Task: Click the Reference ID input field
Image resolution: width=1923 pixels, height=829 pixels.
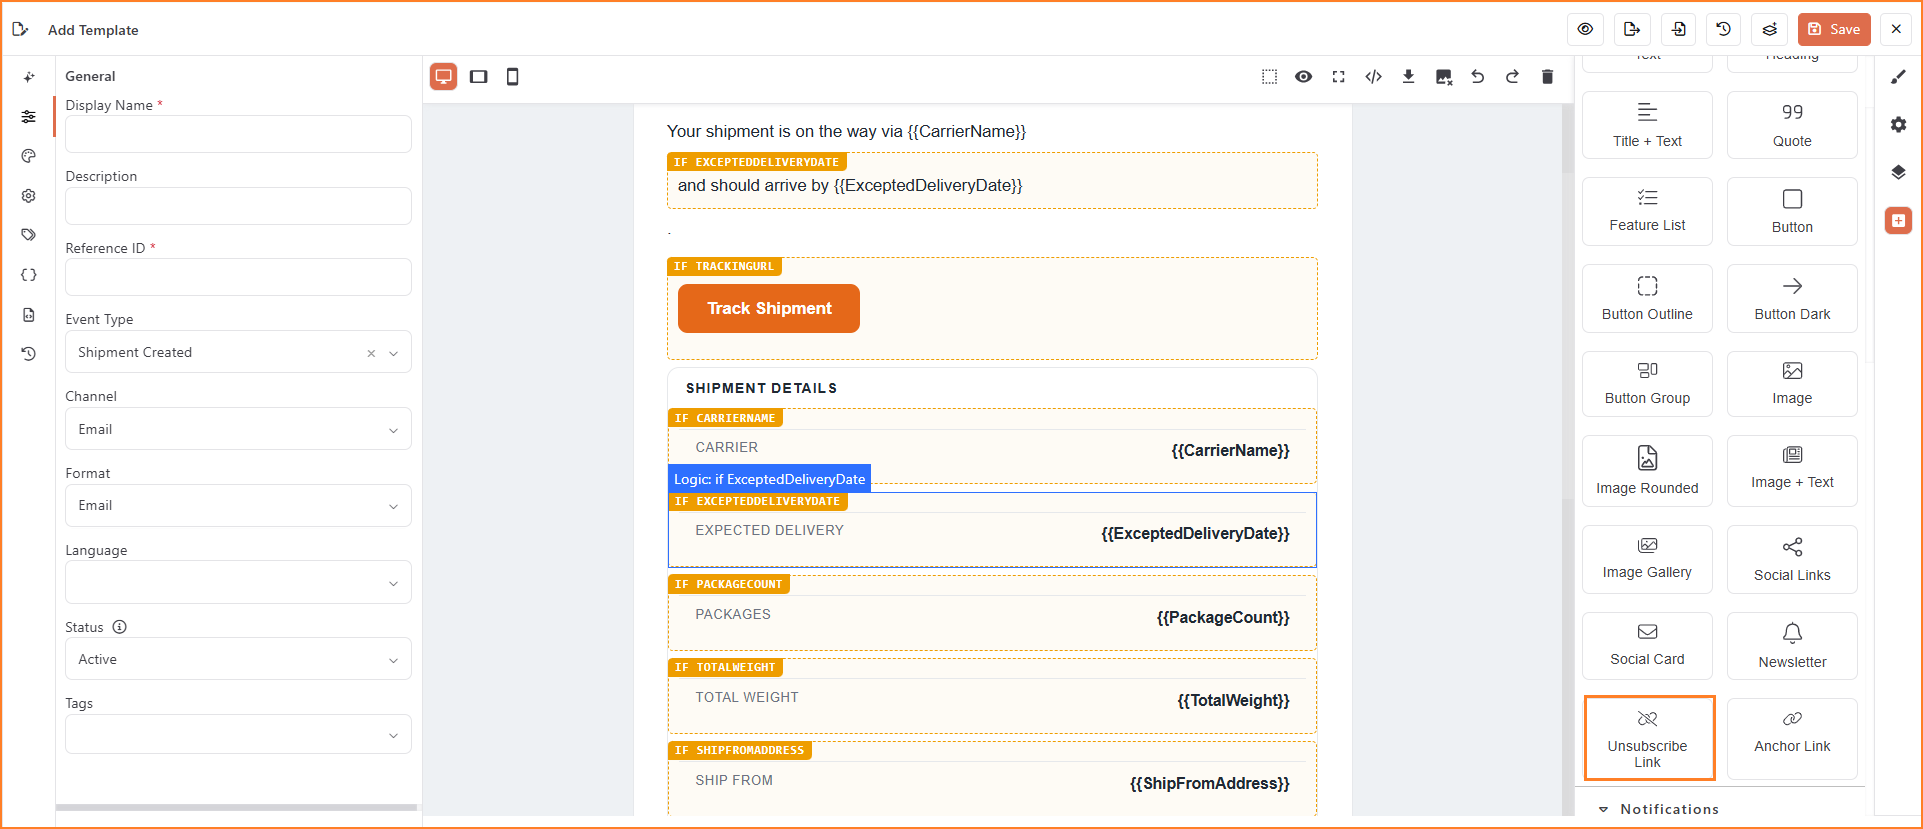Action: click(238, 277)
